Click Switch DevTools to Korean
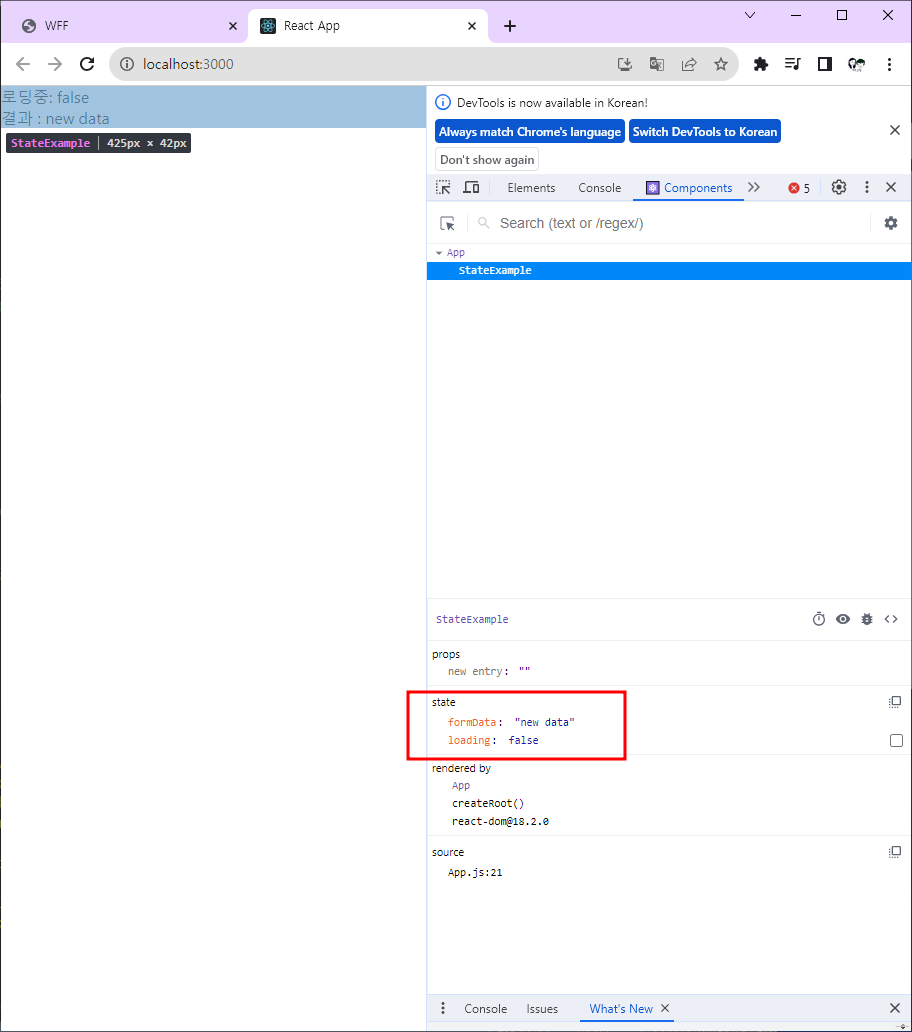Image resolution: width=912 pixels, height=1032 pixels. [705, 132]
